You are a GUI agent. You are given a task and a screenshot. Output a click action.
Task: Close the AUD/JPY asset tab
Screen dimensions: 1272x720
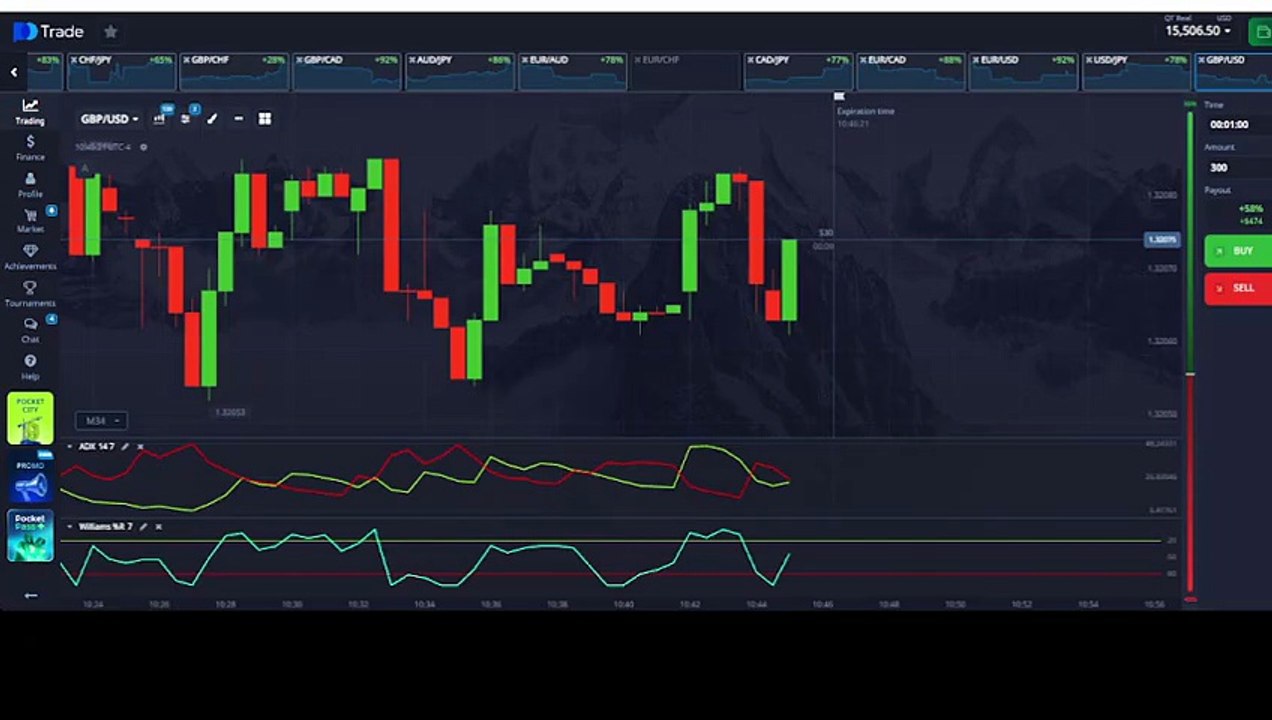pos(413,60)
